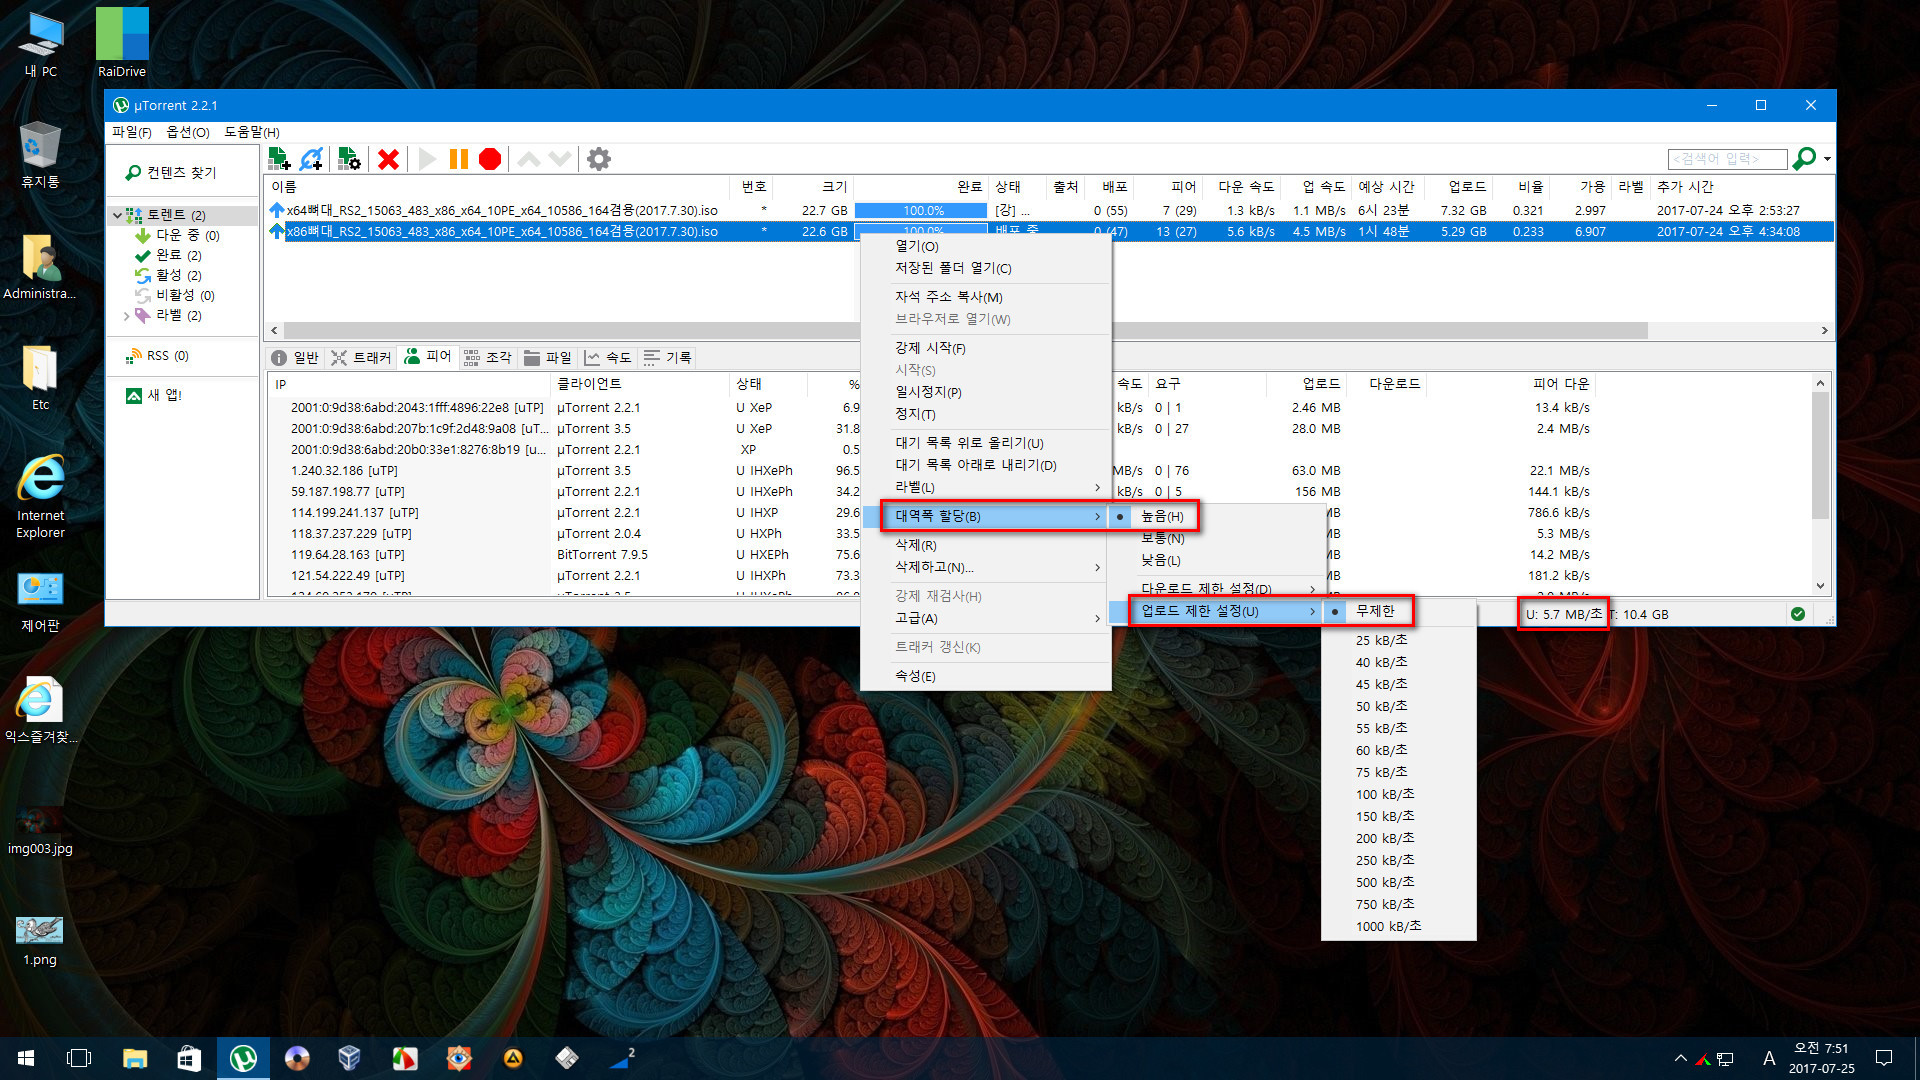1920x1080 pixels.
Task: Click the red X Remove torrent icon
Action: pos(389,159)
